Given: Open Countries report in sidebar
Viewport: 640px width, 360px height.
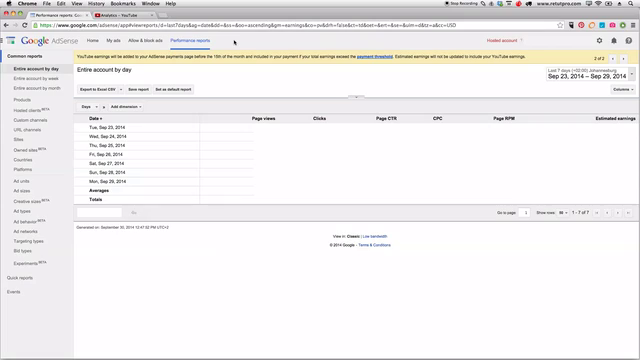Looking at the screenshot, I should (x=23, y=160).
